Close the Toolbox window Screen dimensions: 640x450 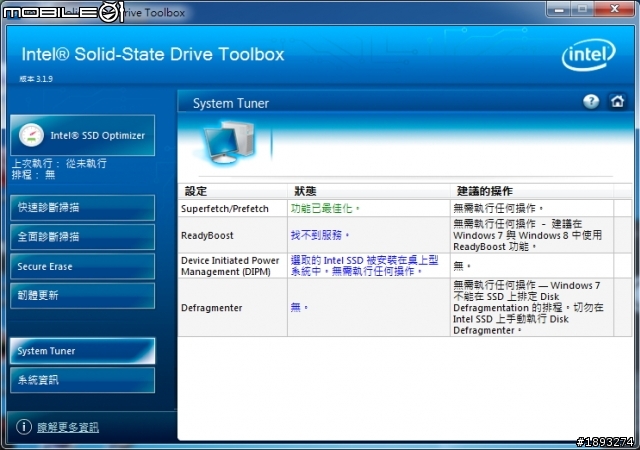tap(614, 9)
